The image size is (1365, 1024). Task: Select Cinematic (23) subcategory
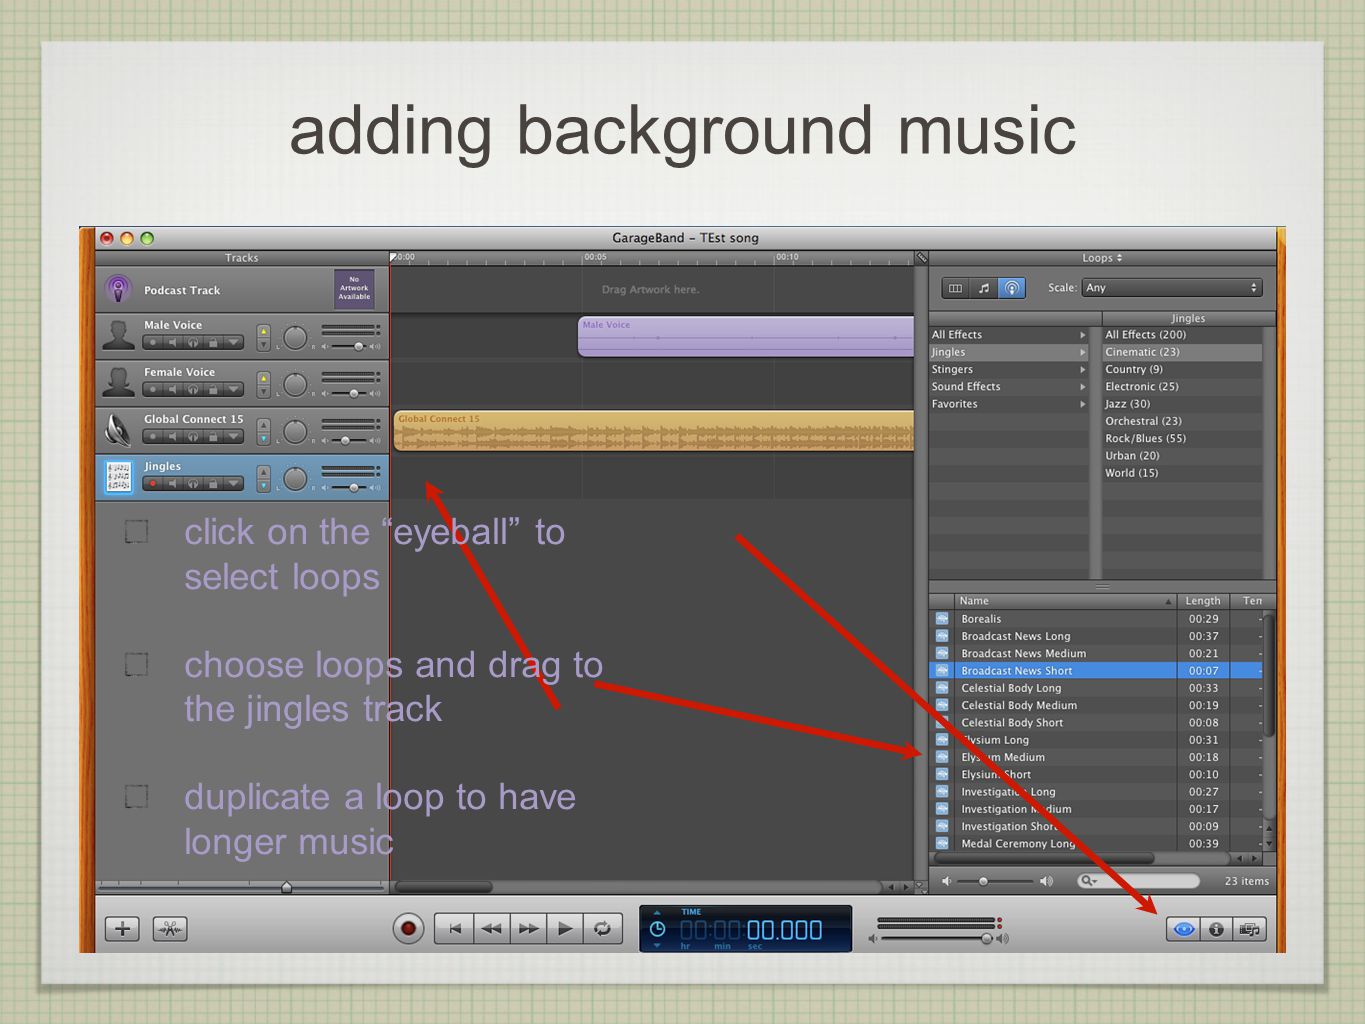1182,352
